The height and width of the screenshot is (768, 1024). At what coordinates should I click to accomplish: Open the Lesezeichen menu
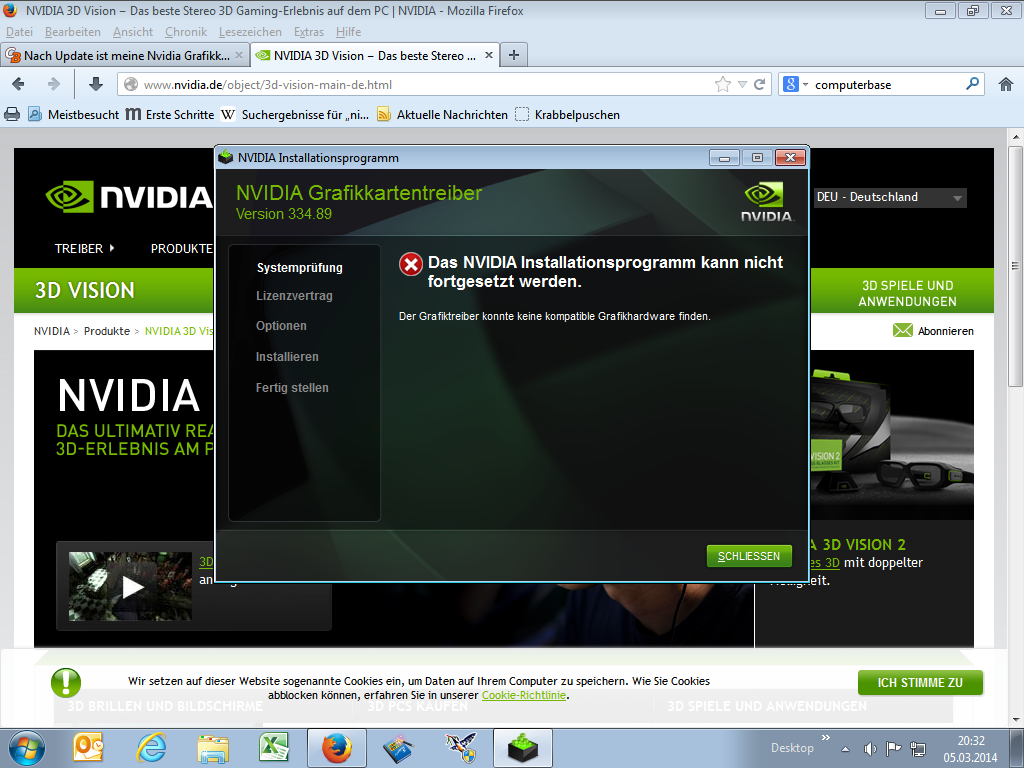(x=250, y=32)
